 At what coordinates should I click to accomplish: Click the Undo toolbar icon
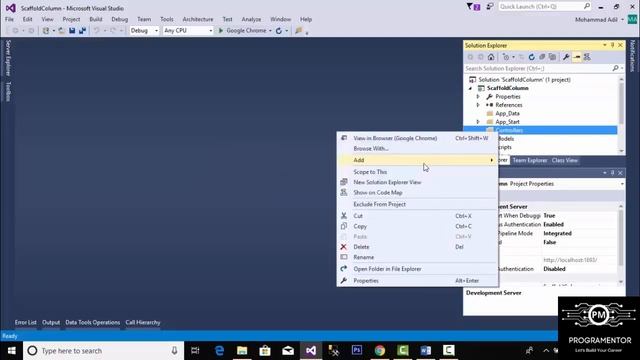97,31
